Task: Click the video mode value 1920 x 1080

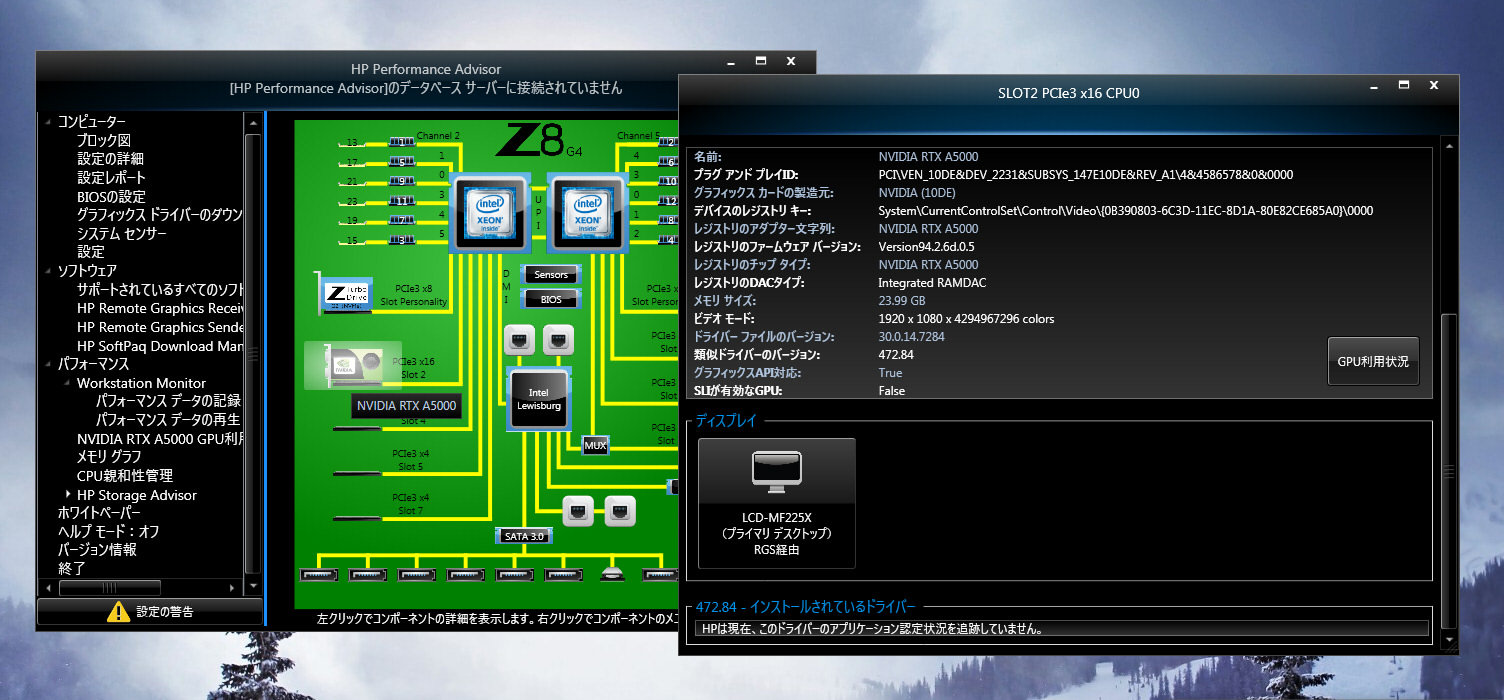Action: pos(966,319)
